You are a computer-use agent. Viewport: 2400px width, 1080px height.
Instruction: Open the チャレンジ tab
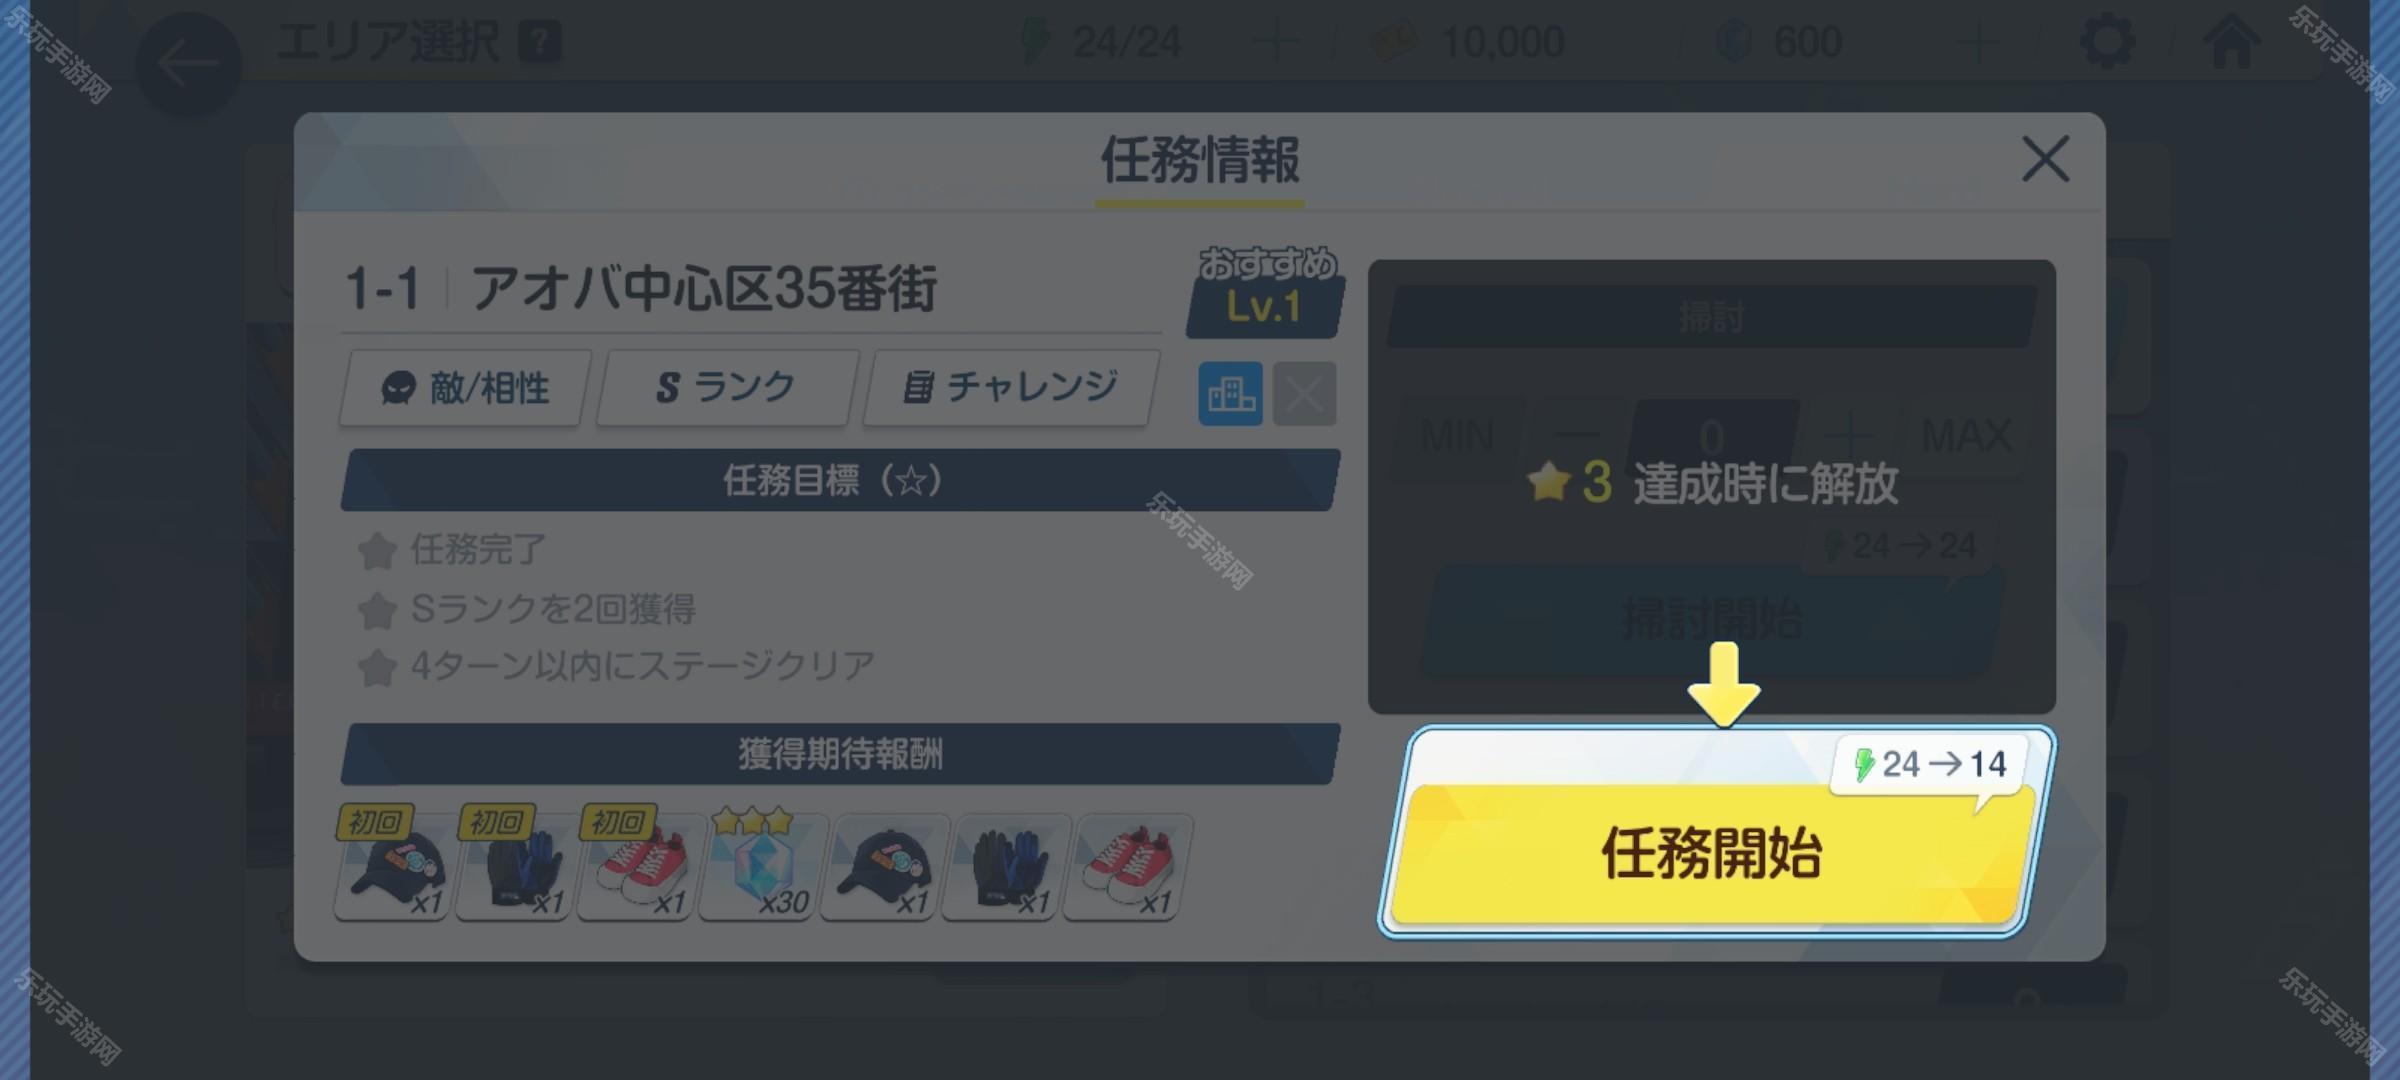pos(1011,388)
